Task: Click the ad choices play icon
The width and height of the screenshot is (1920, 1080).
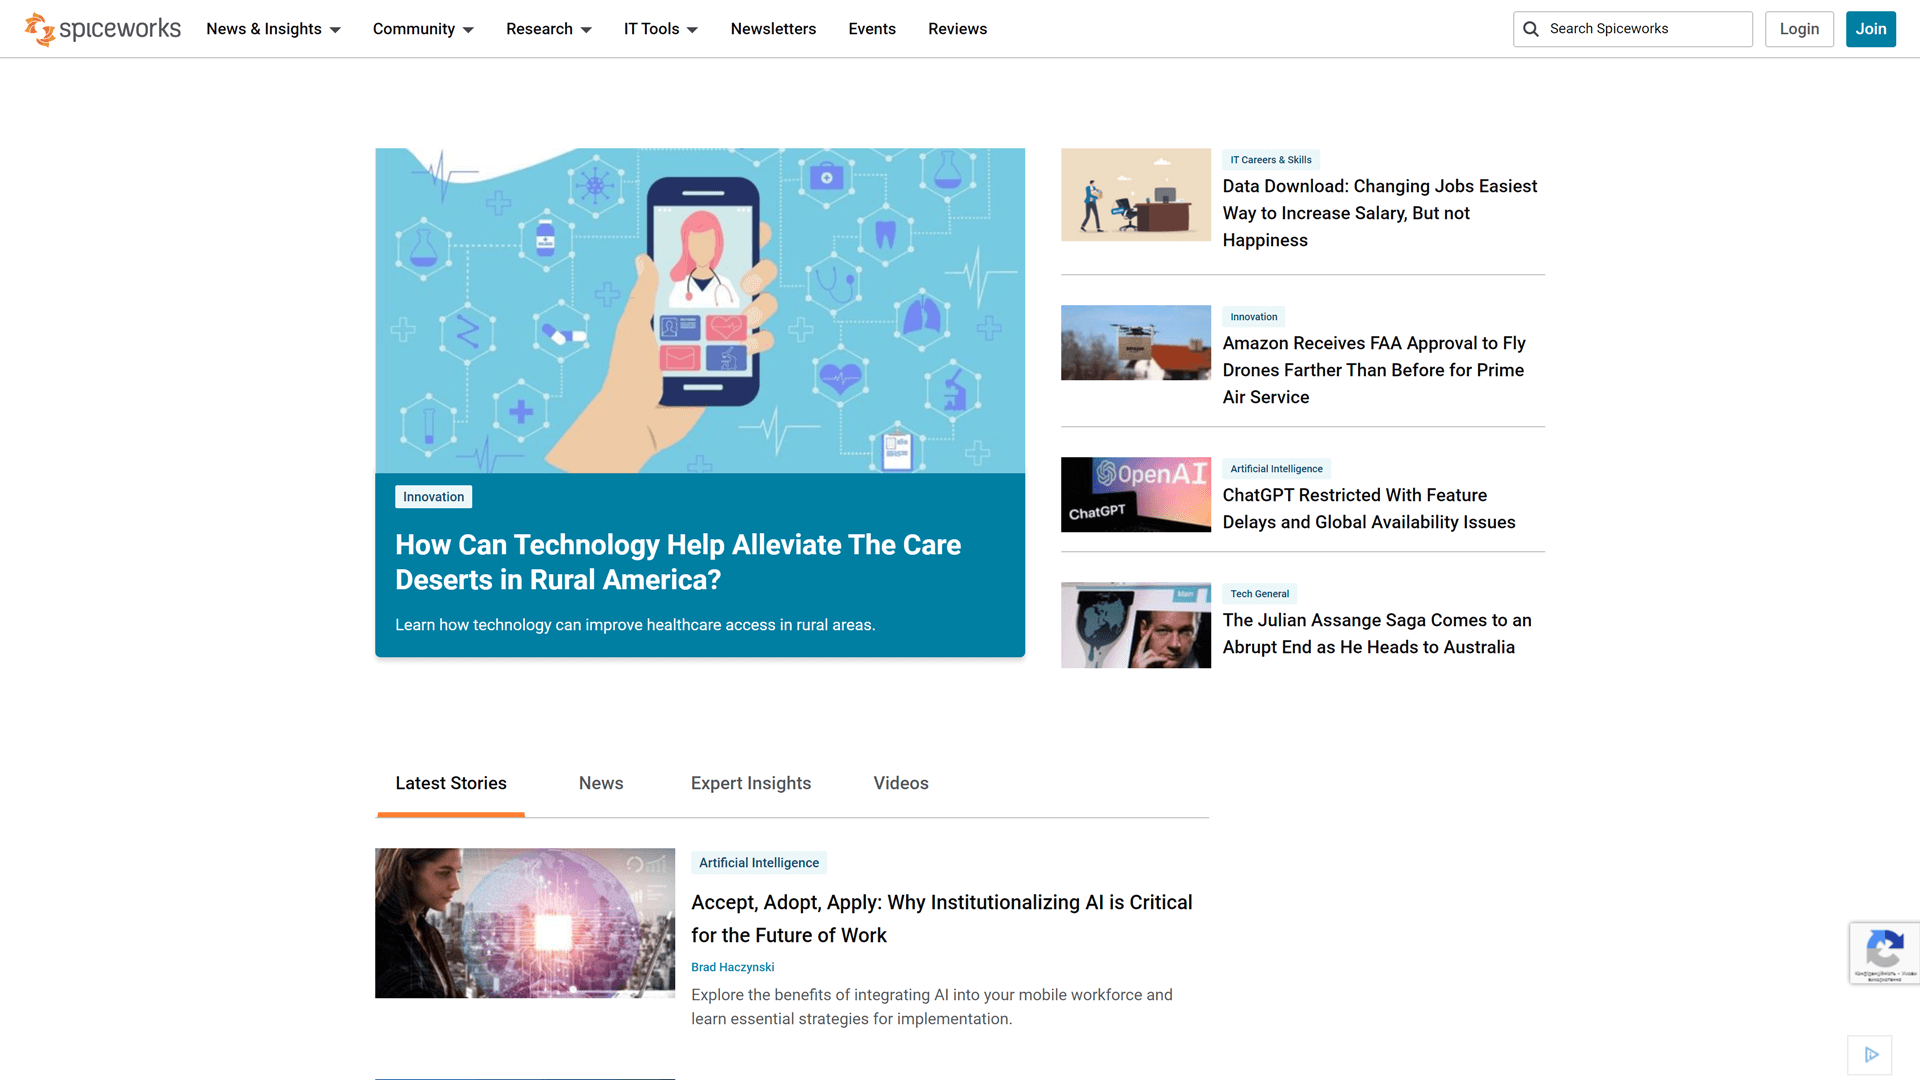Action: [1871, 1054]
